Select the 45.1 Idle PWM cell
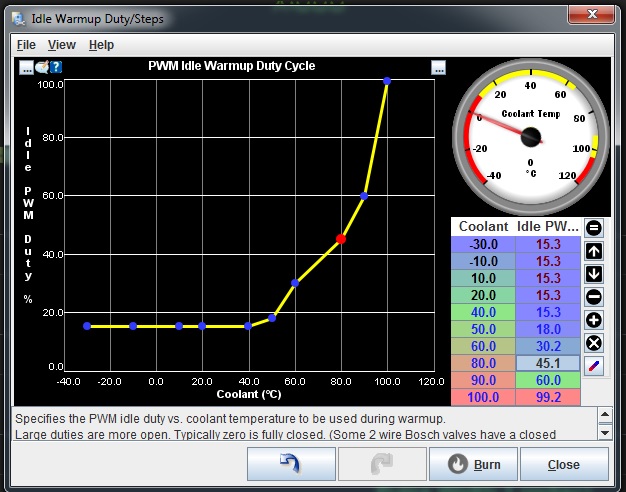Image resolution: width=626 pixels, height=492 pixels. [x=548, y=363]
